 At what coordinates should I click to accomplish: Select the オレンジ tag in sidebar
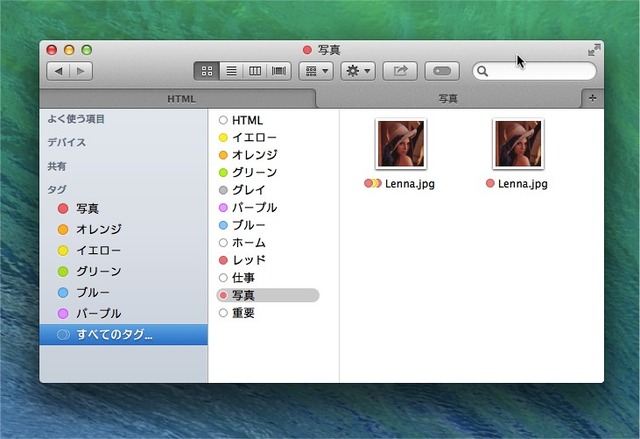[124, 229]
